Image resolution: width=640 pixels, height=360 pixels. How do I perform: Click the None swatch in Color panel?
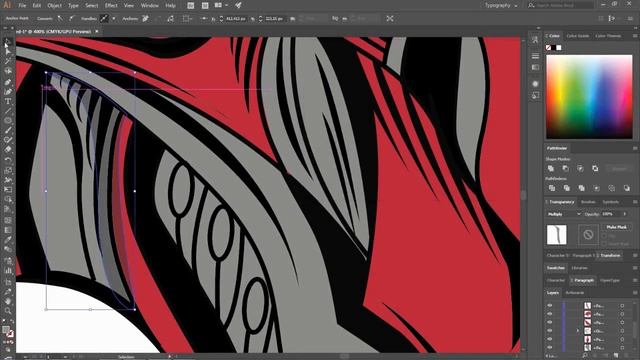tap(549, 48)
